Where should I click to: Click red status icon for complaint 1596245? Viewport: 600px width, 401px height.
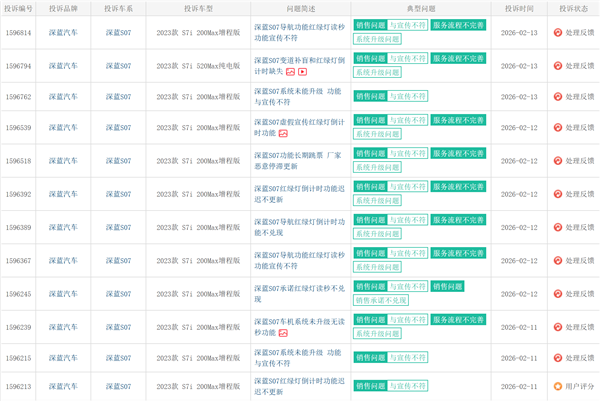click(557, 295)
